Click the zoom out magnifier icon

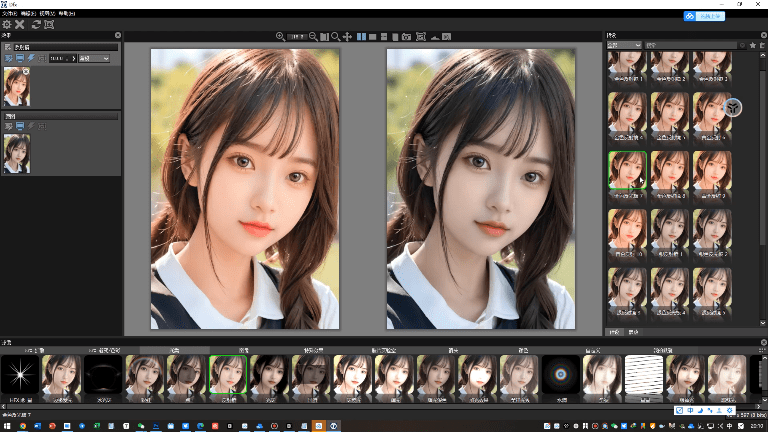pos(314,36)
